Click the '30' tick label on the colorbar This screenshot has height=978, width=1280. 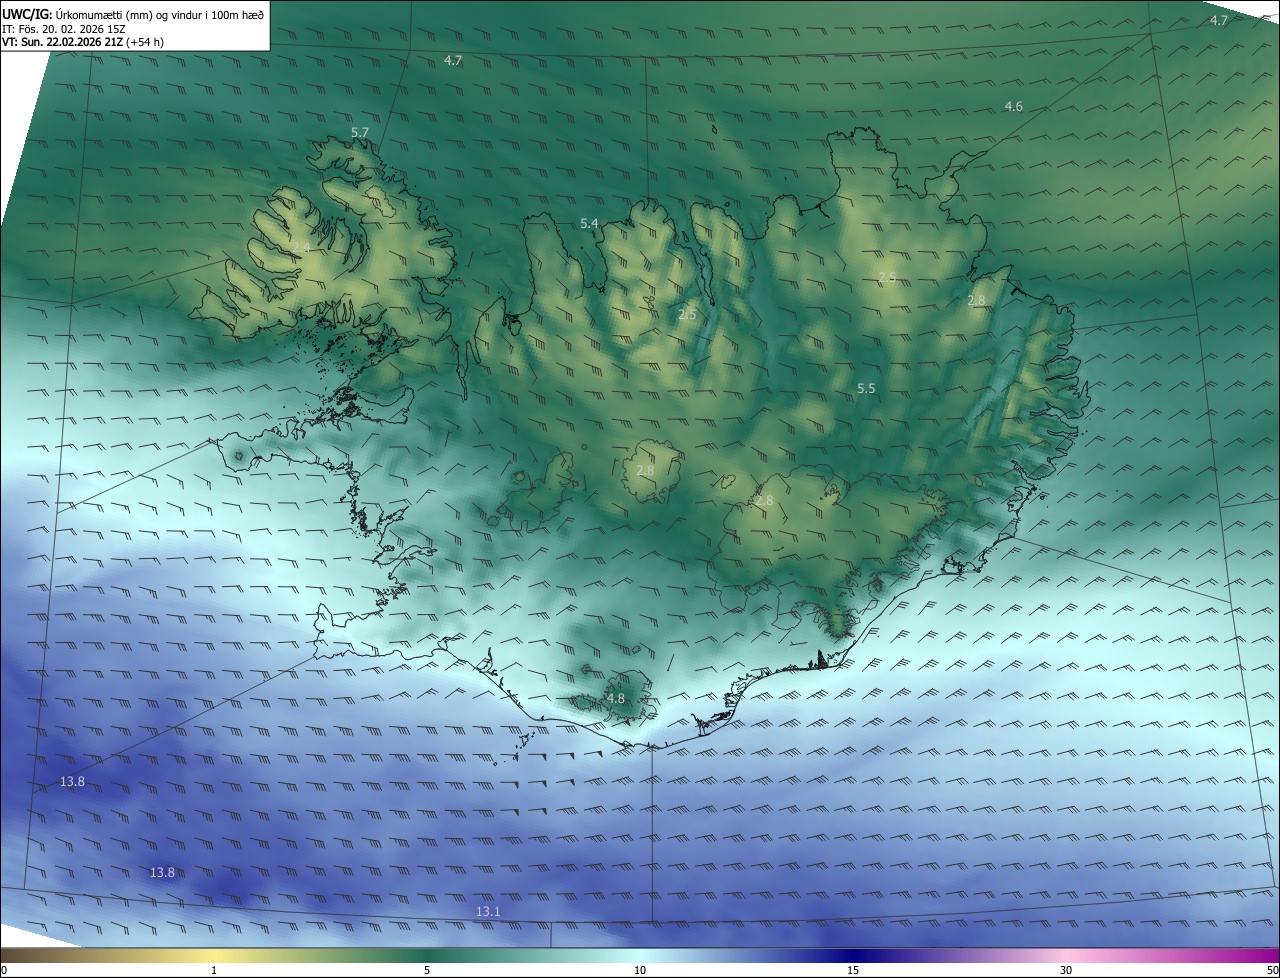1066,970
